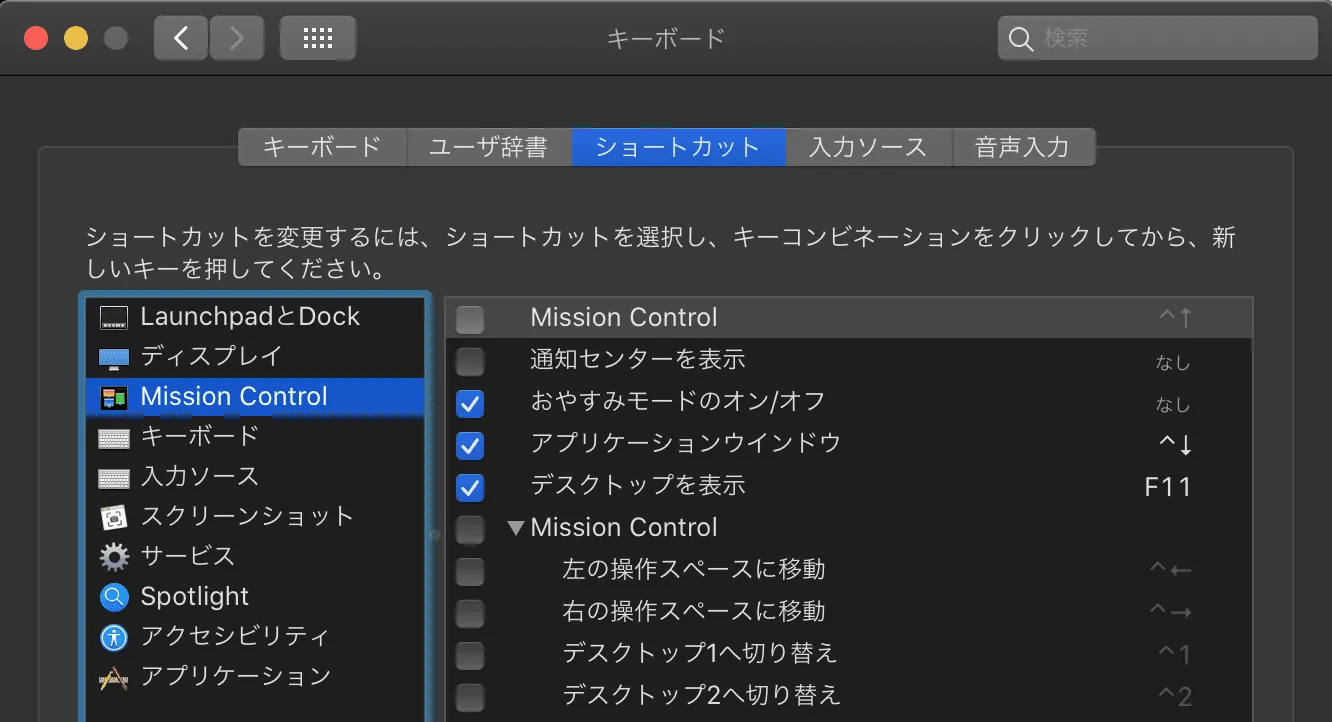Choose the スクリーンショット category icon
This screenshot has height=722, width=1332.
coord(114,517)
